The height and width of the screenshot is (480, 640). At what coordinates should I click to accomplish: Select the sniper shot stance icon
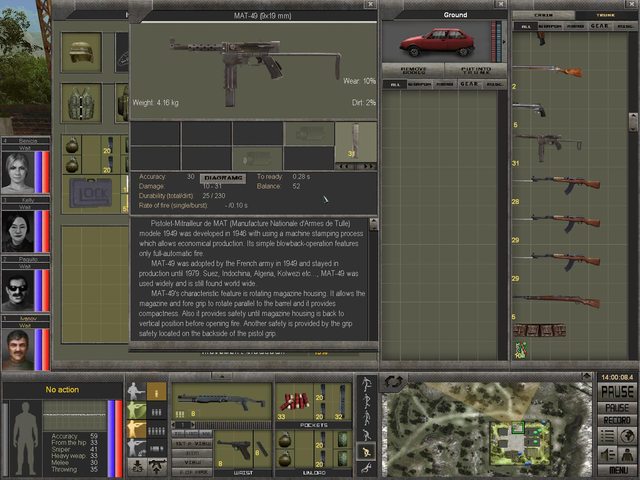[136, 448]
